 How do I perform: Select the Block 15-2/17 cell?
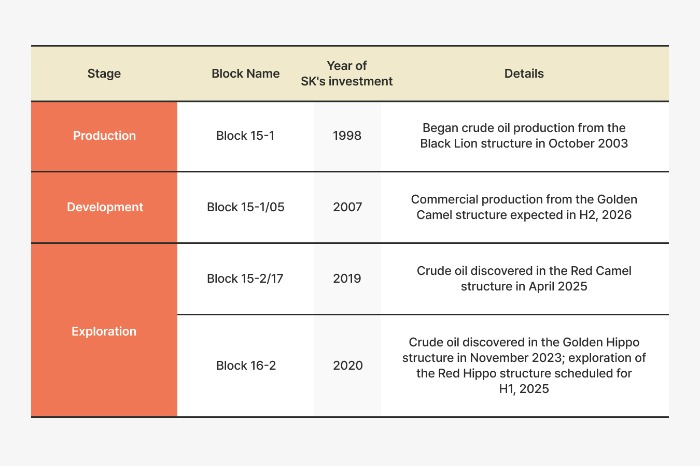(x=245, y=279)
